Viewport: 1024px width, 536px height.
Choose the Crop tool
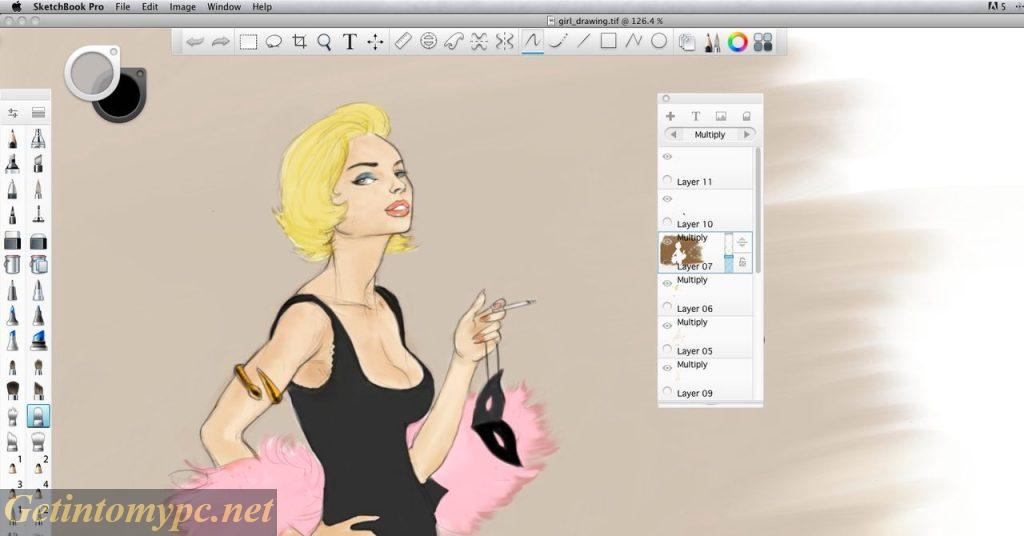point(299,42)
